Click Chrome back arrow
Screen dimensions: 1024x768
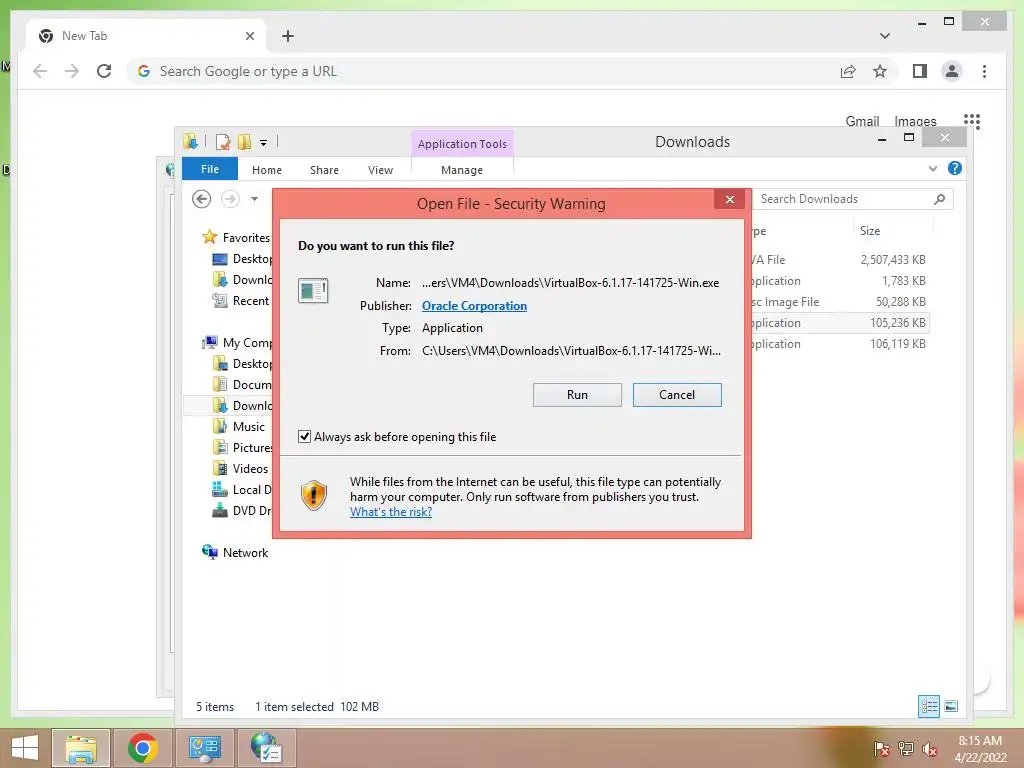pyautogui.click(x=40, y=71)
